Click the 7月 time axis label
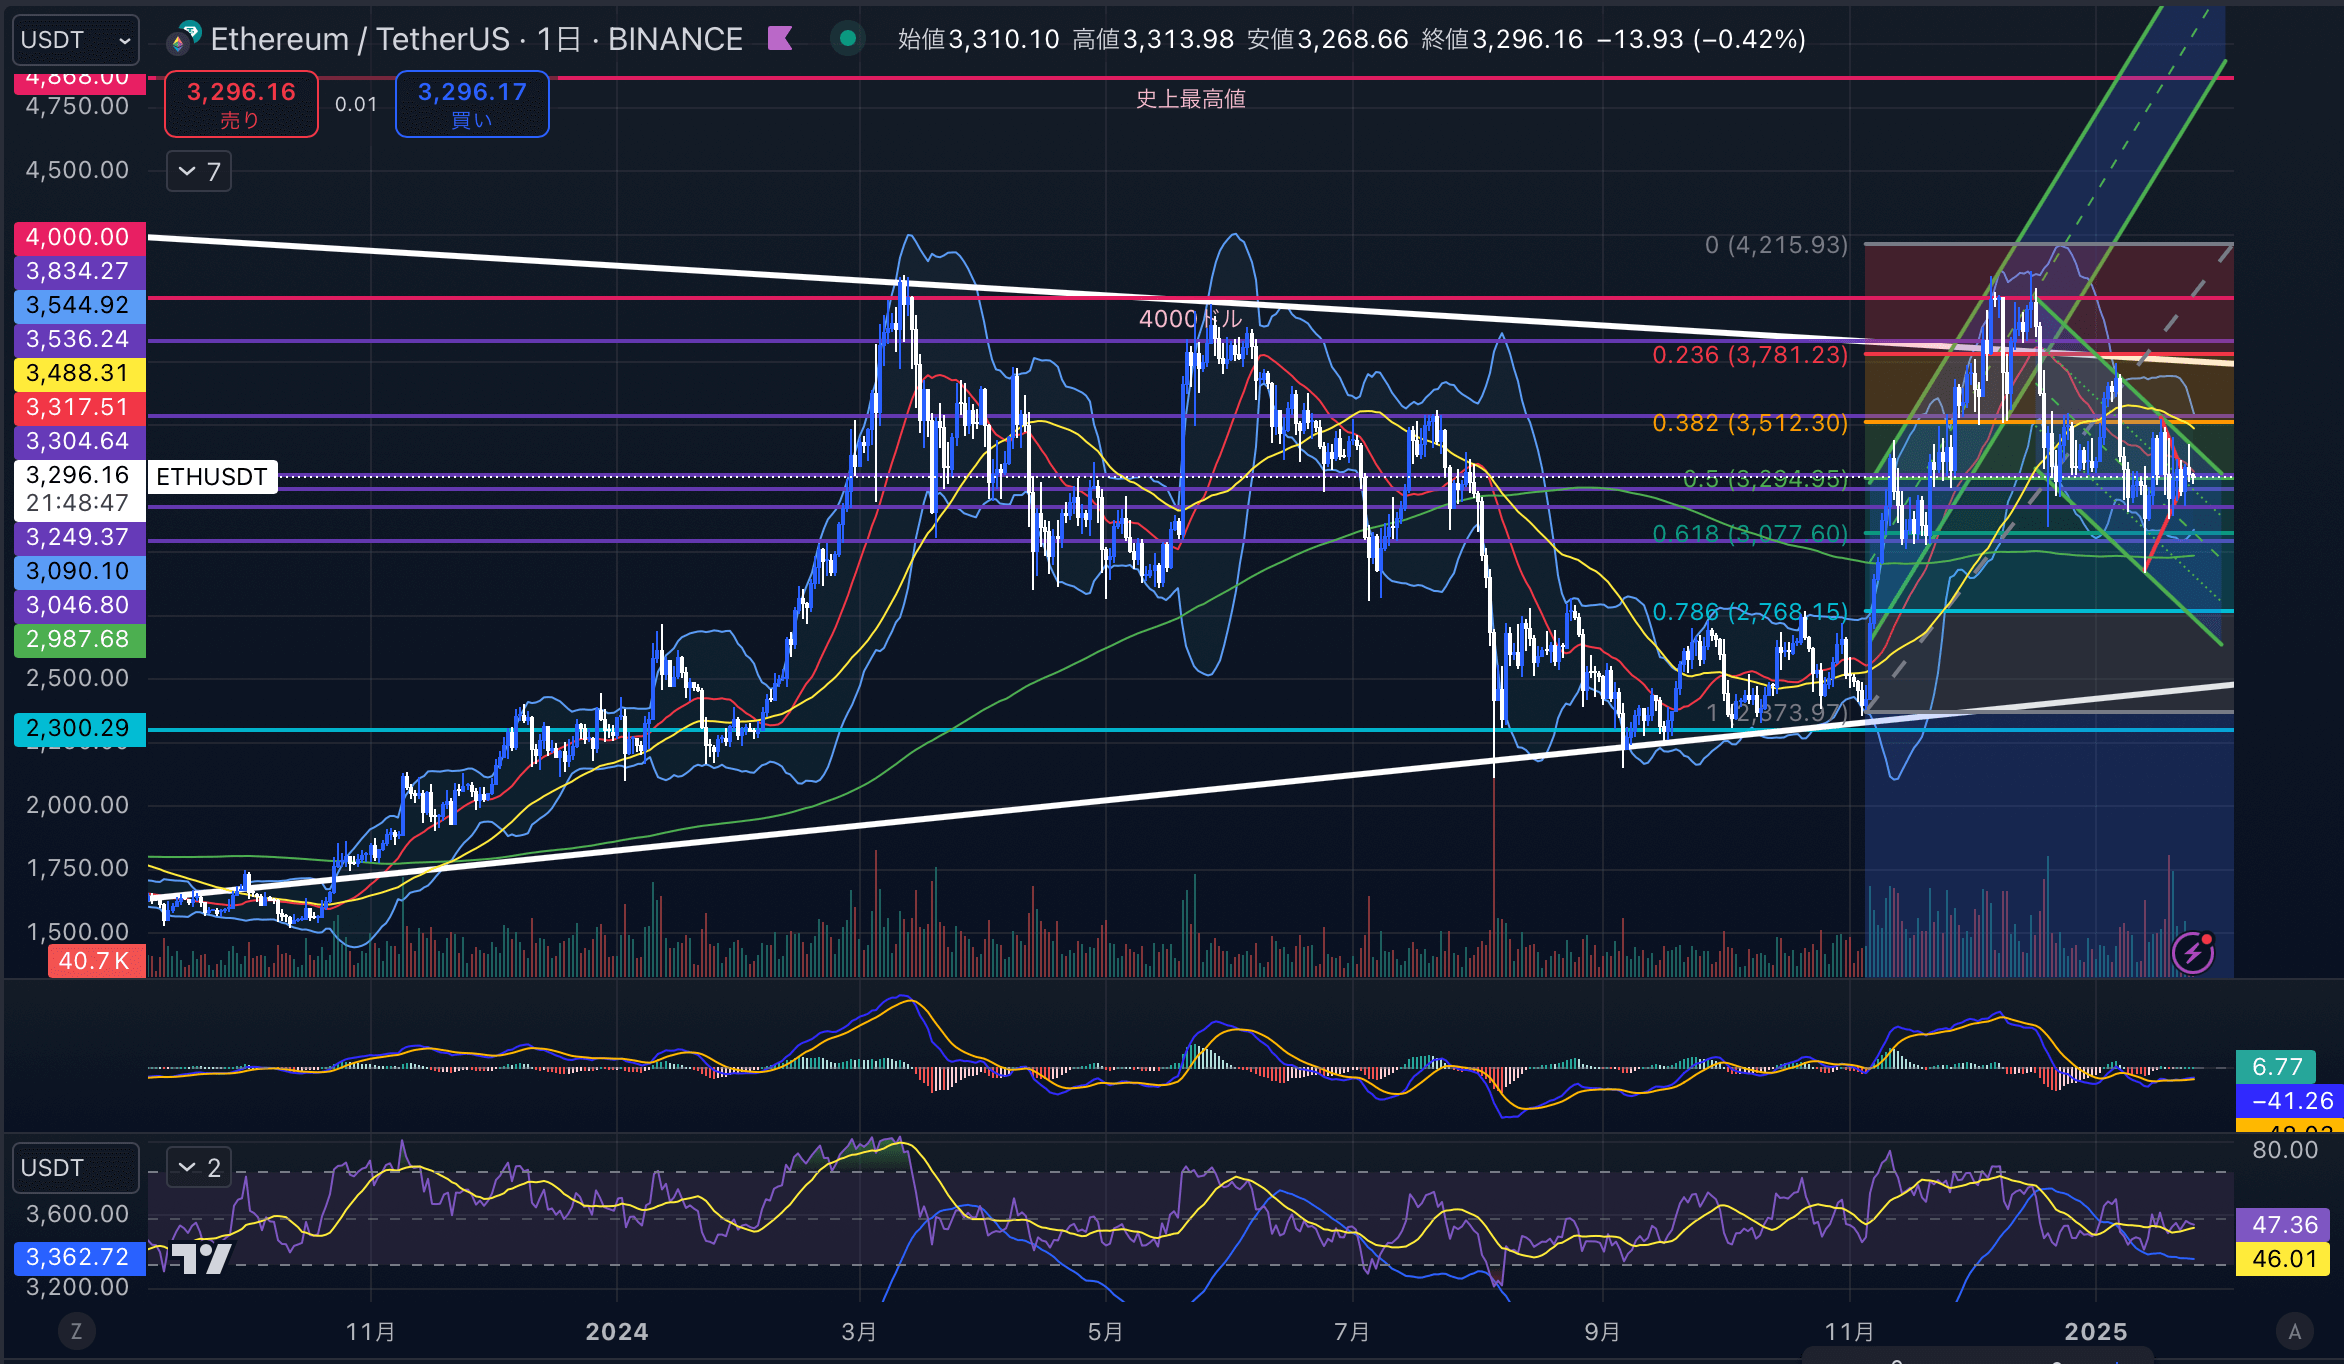This screenshot has height=1364, width=2344. point(1352,1332)
